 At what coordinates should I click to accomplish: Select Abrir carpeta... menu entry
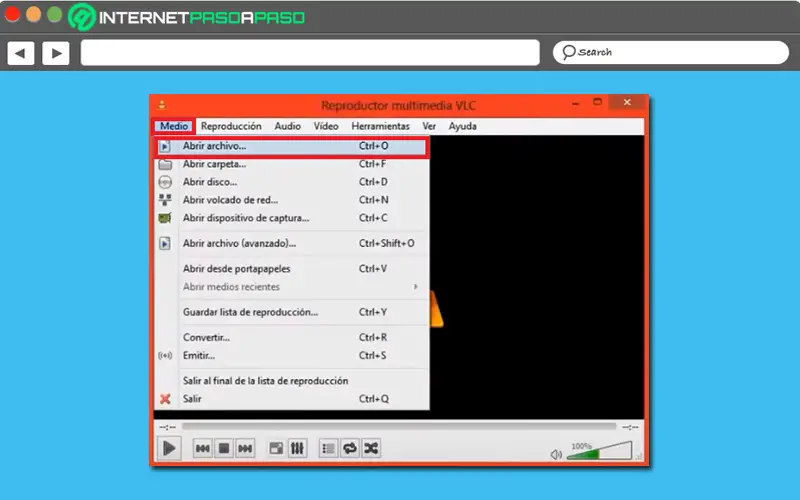[291, 164]
